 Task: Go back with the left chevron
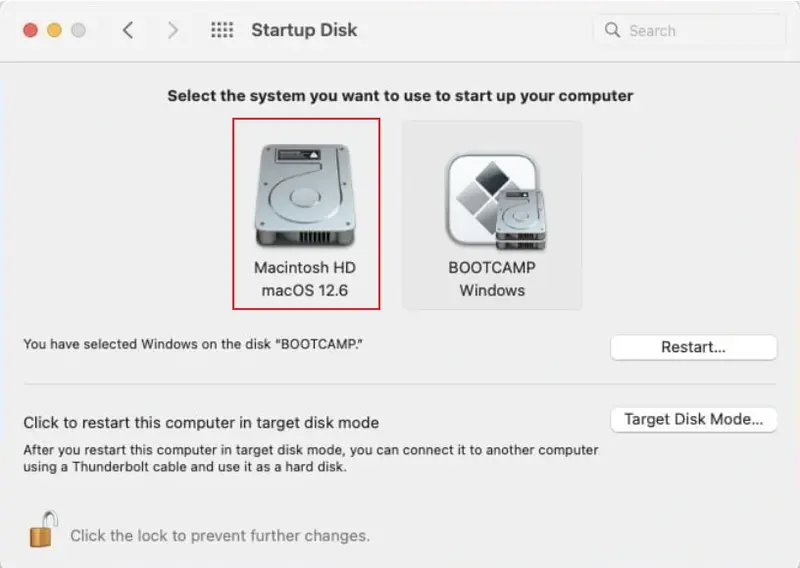128,30
